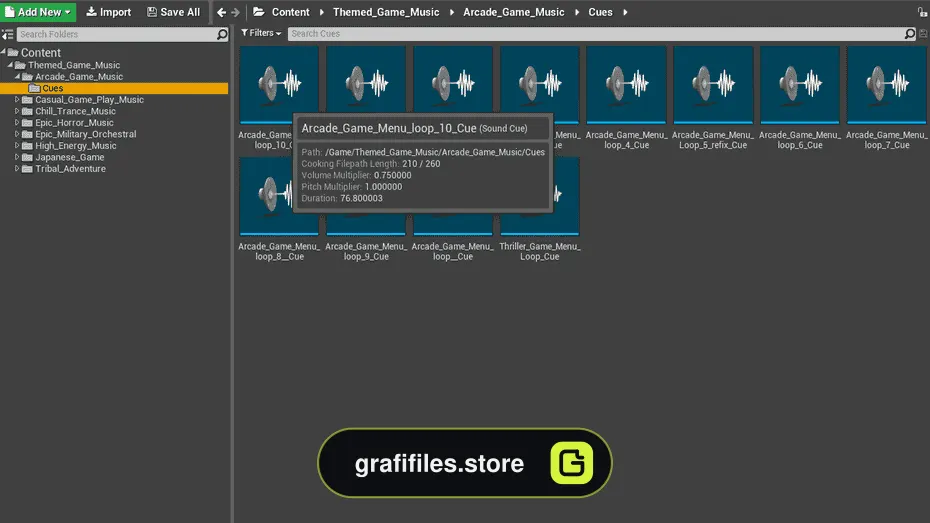Click the Arcade_Game_Menu_loop__Cue label
This screenshot has height=523, width=930.
point(453,251)
